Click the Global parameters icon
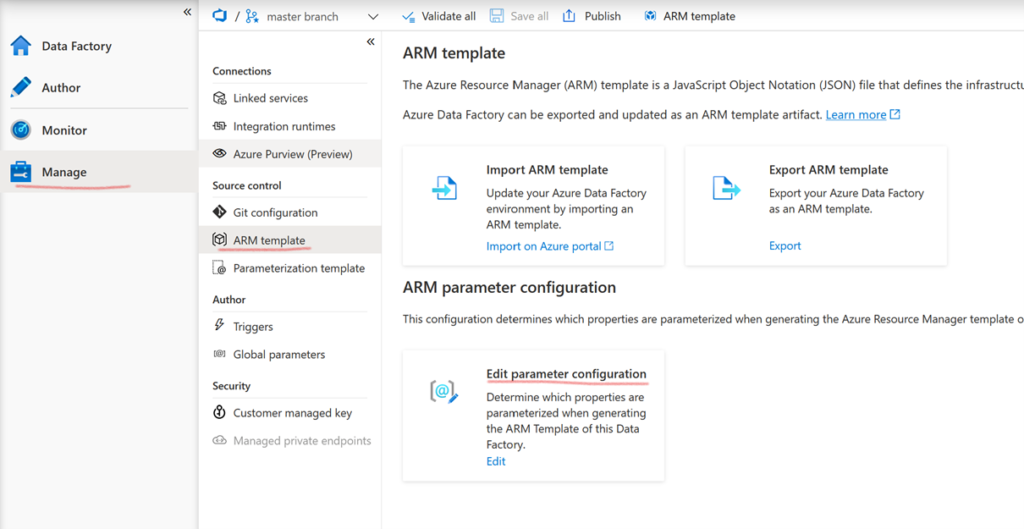This screenshot has height=529, width=1024. click(220, 354)
